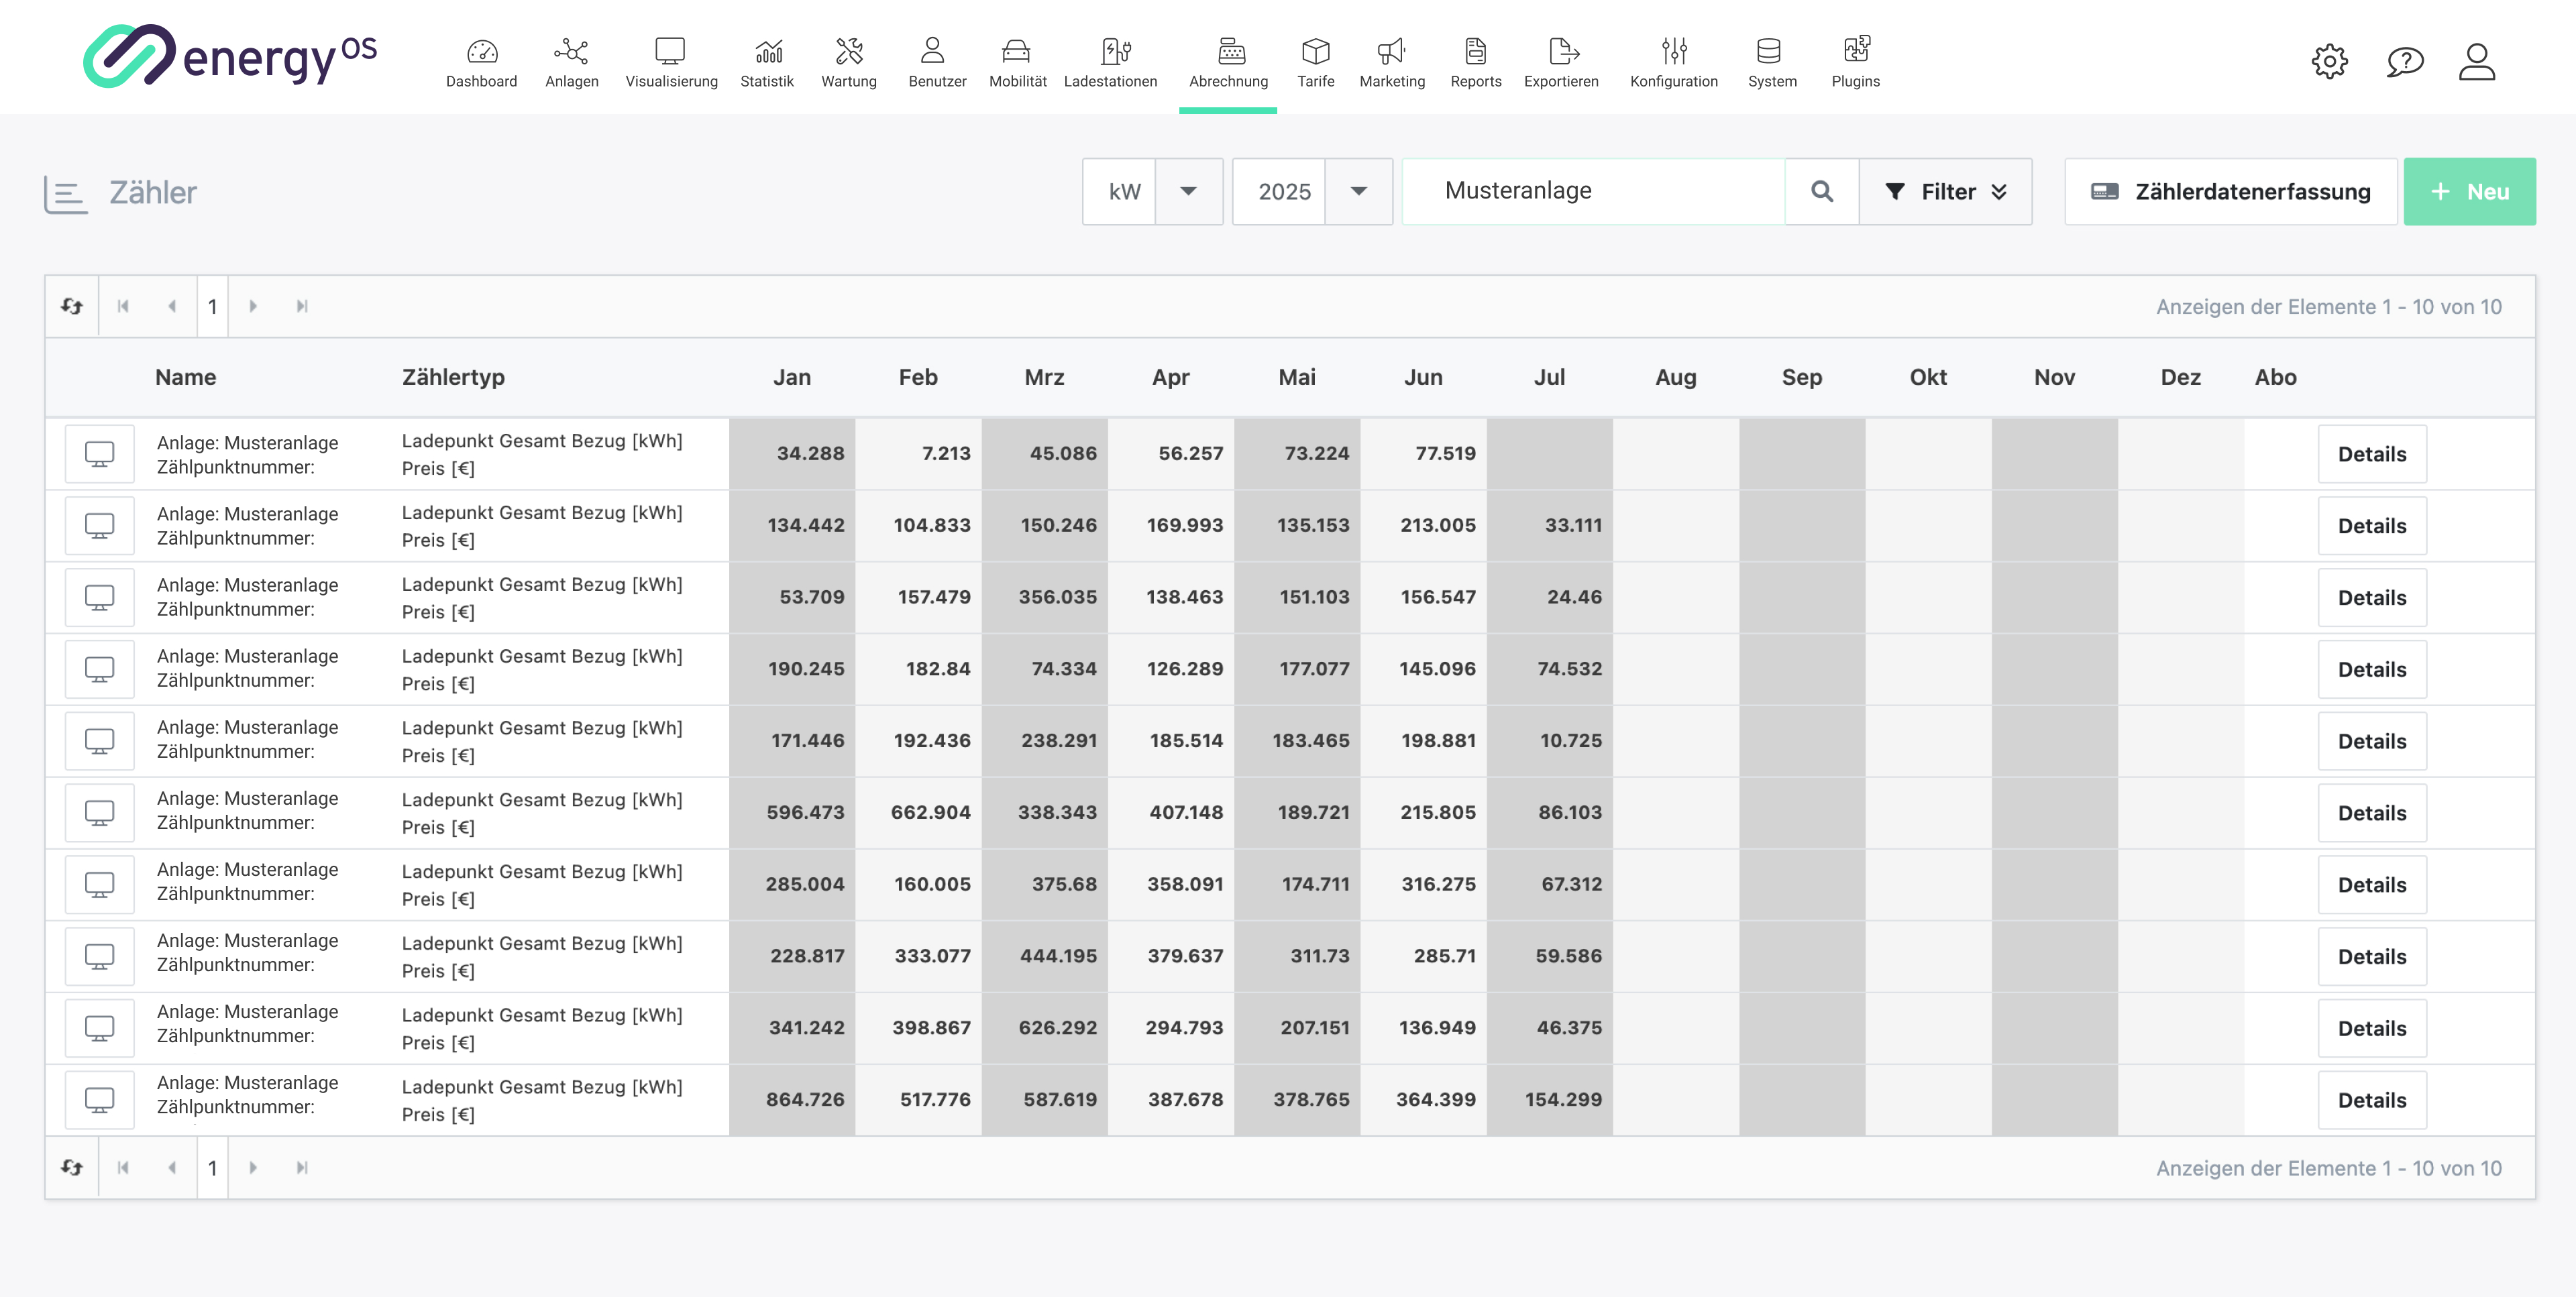2576x1297 pixels.
Task: Go to last page in top pager
Action: pos(302,306)
